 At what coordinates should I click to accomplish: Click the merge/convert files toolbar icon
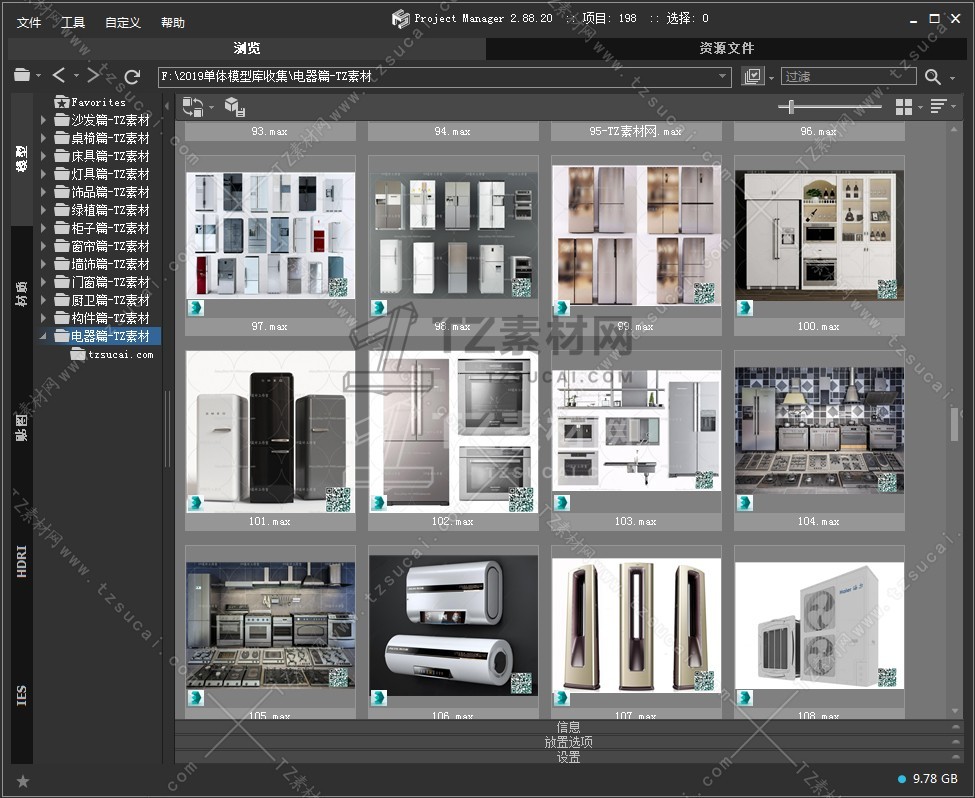click(193, 107)
